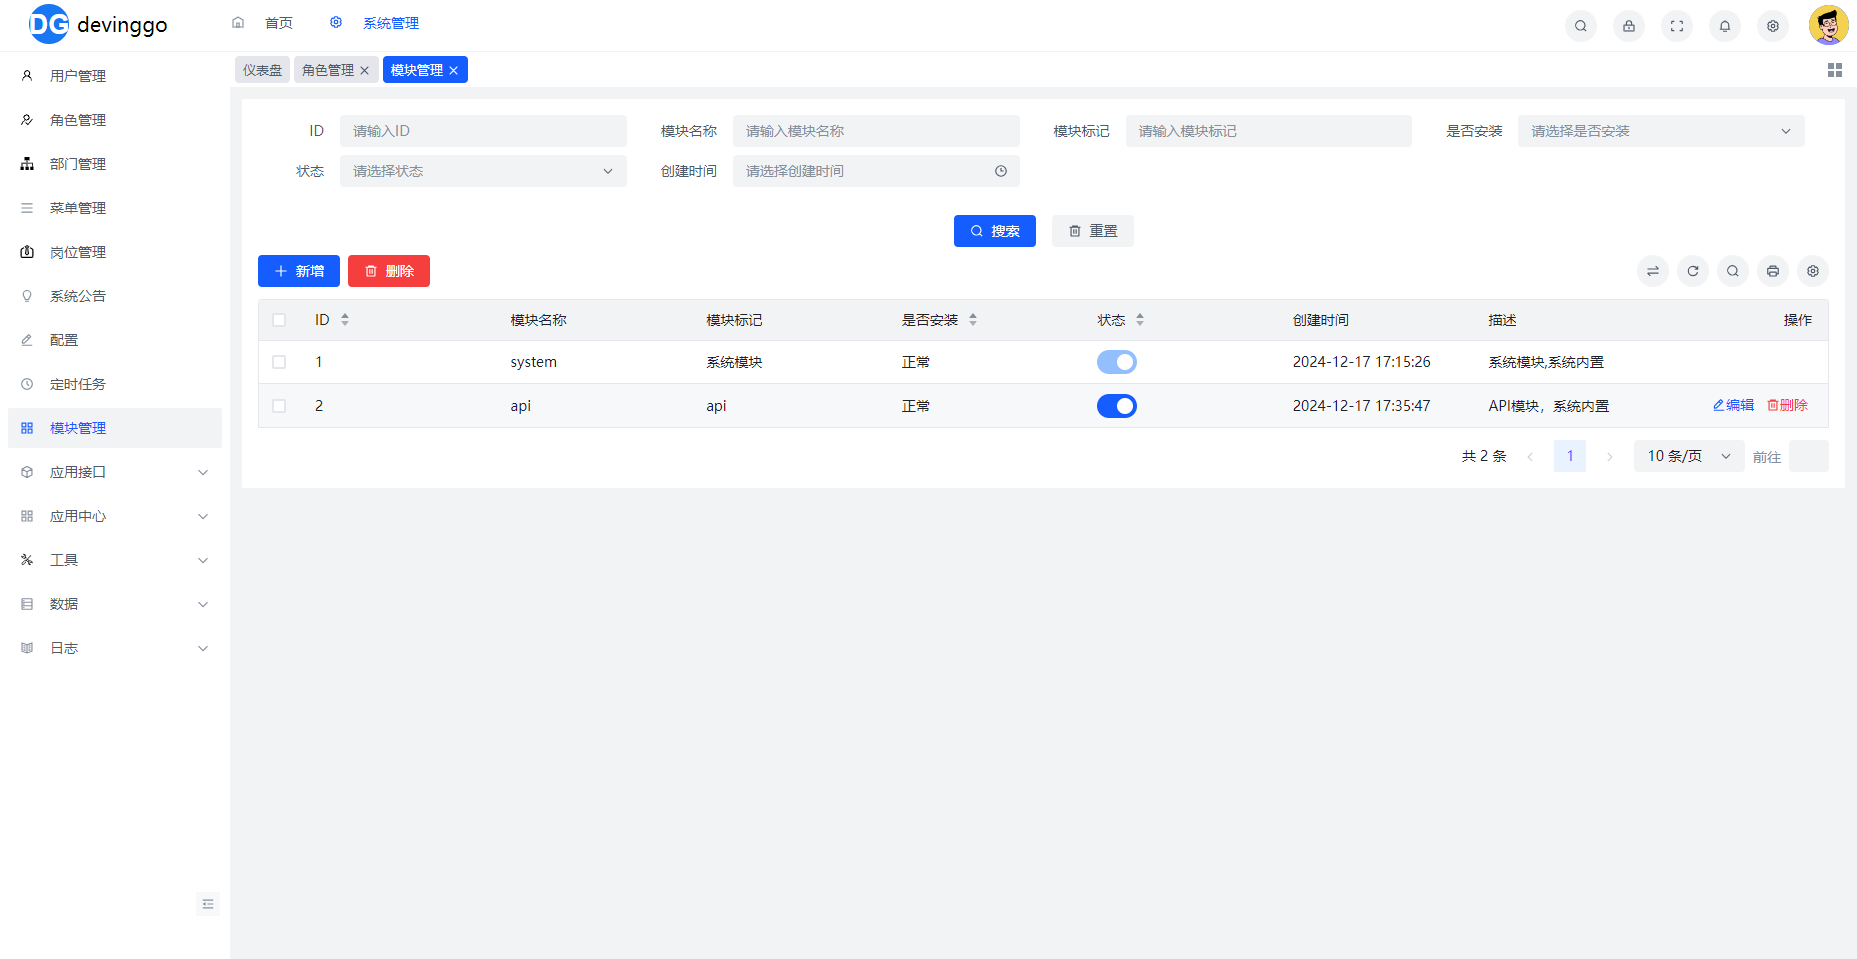This screenshot has height=959, width=1857.
Task: Go to 首页 in top nav
Action: 263,23
